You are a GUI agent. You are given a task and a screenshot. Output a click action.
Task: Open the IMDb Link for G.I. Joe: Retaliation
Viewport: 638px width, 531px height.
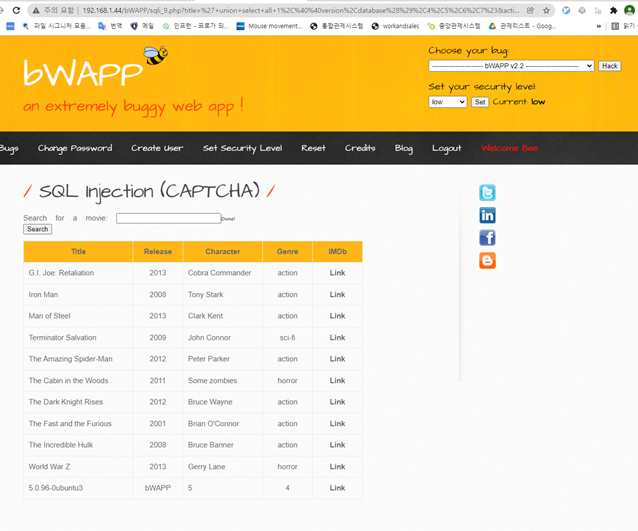(x=337, y=273)
